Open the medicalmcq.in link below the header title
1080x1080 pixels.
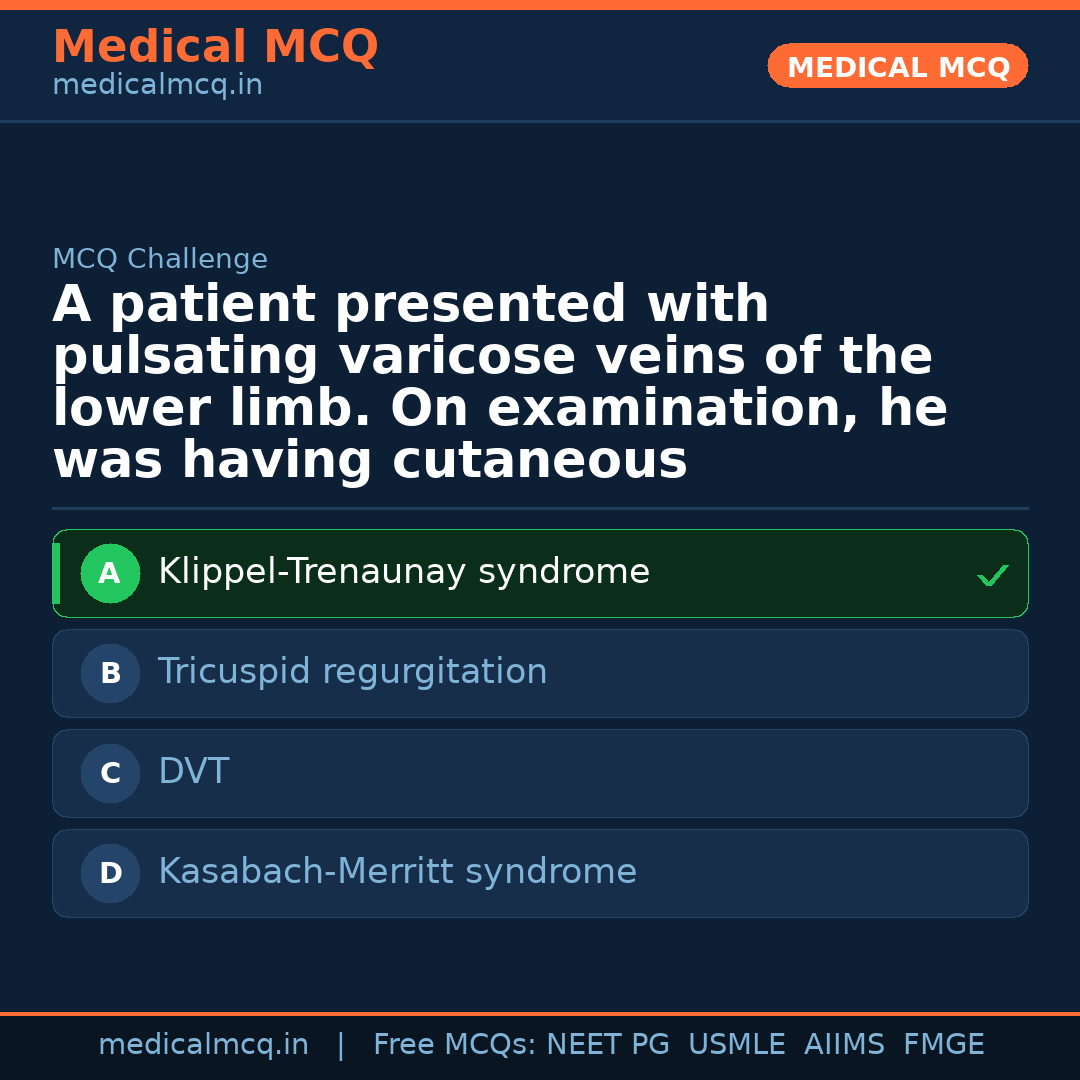(157, 86)
